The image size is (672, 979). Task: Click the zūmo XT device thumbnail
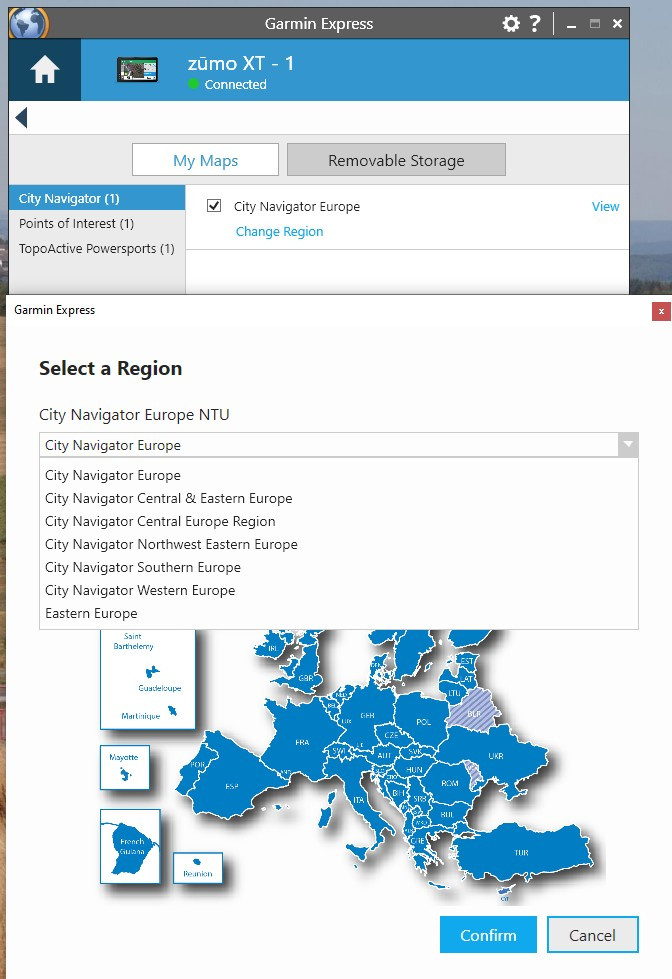point(137,69)
